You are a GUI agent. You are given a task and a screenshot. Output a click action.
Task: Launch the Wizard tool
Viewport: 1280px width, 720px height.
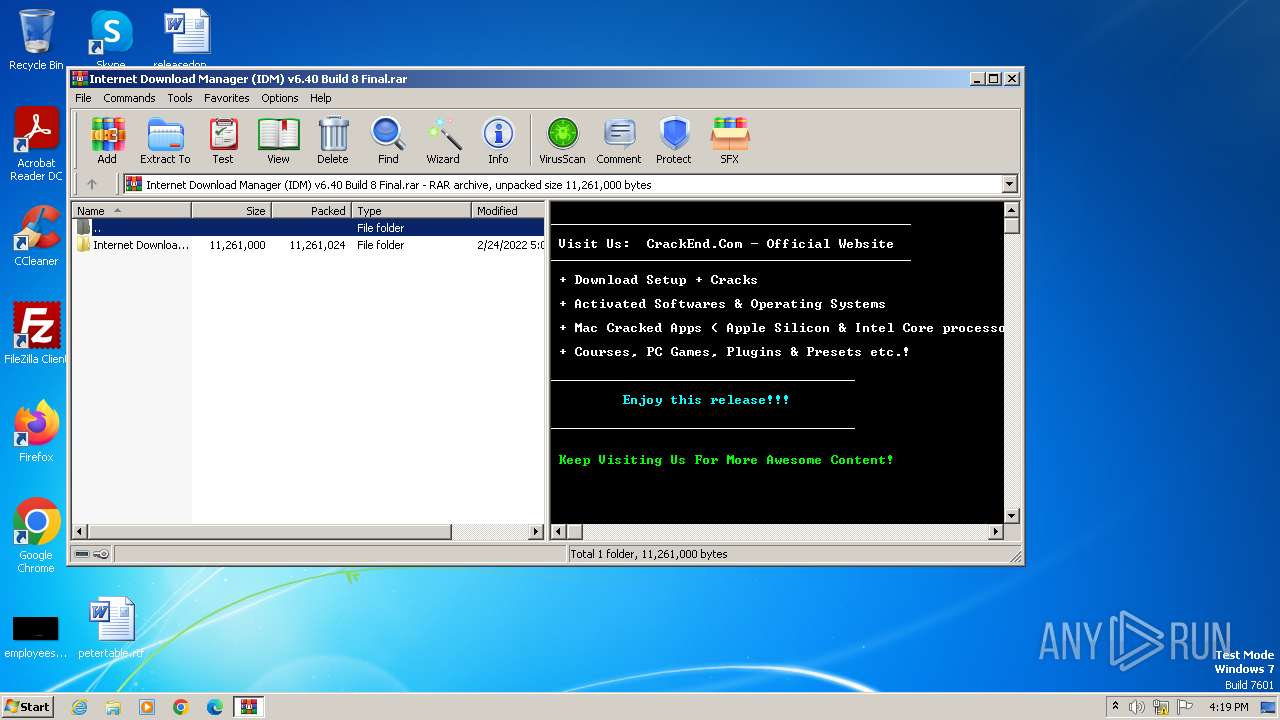(443, 140)
